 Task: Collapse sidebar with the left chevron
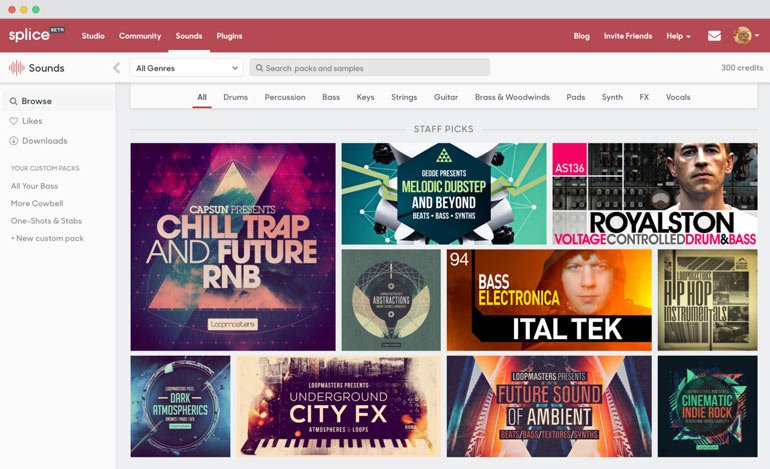[116, 68]
